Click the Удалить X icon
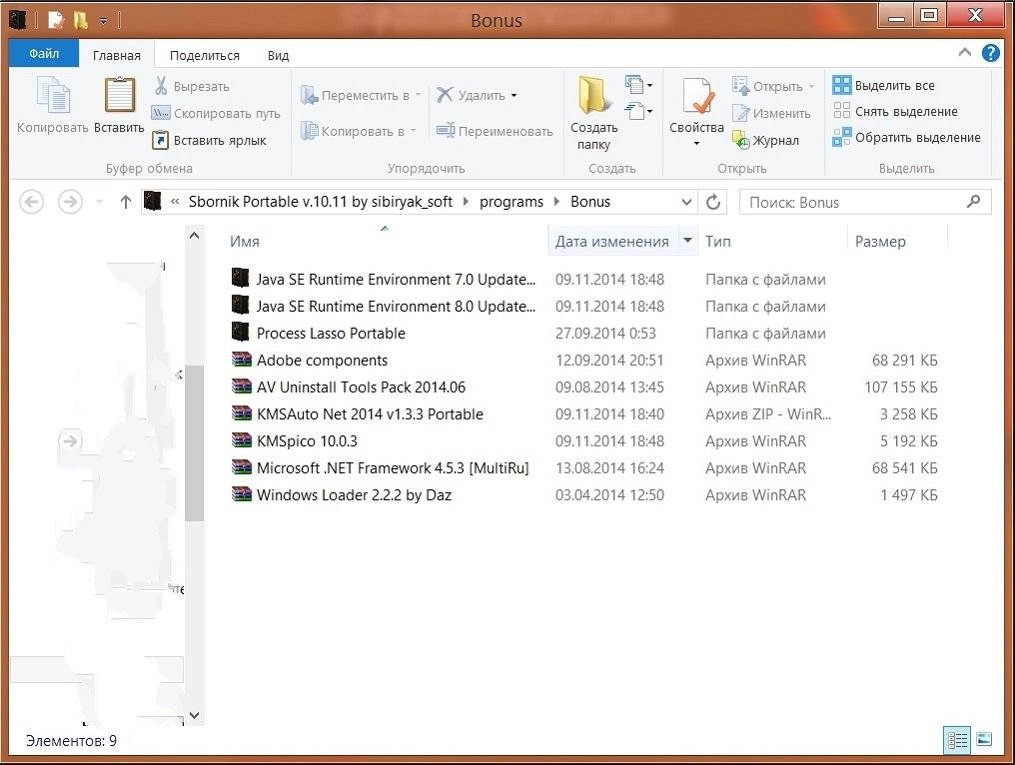The height and width of the screenshot is (765, 1015). tap(444, 95)
